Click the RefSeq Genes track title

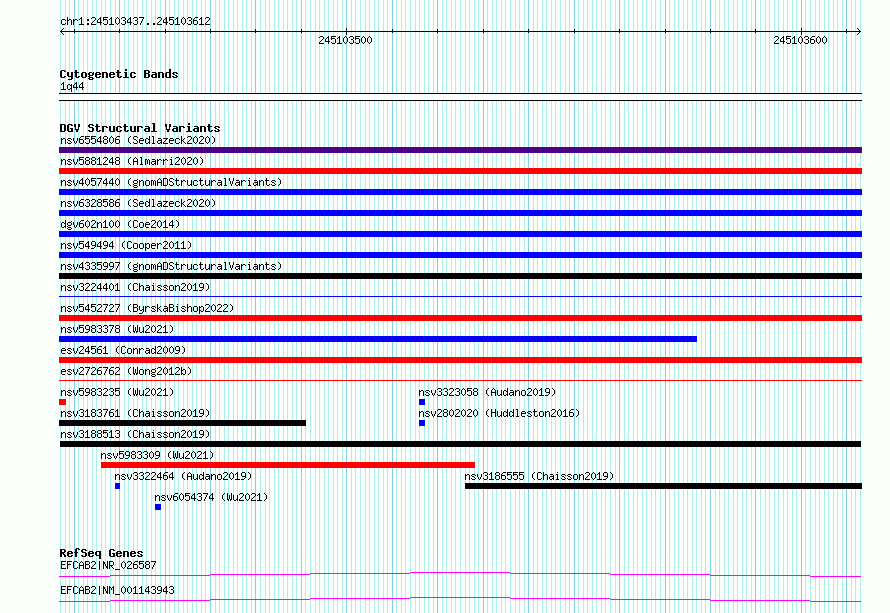click(x=101, y=553)
